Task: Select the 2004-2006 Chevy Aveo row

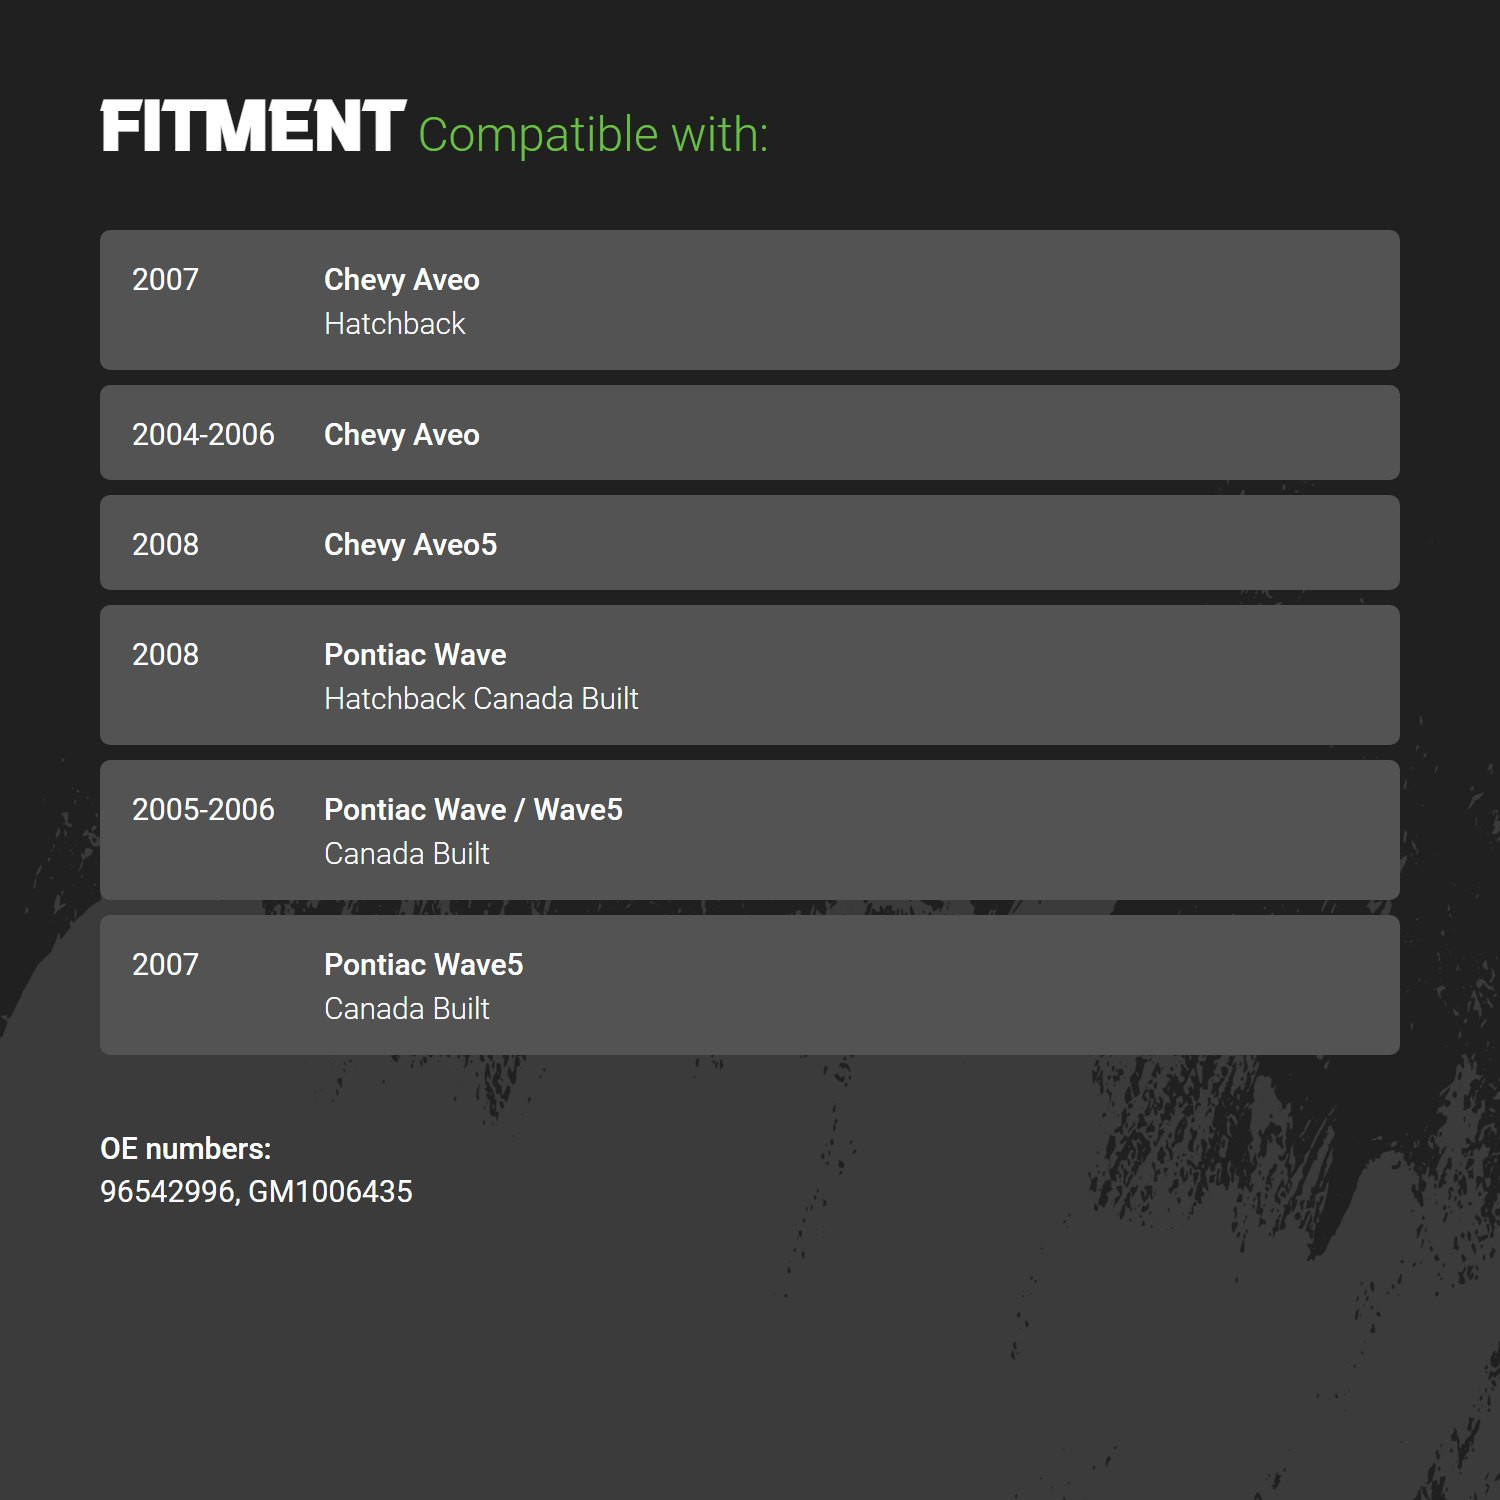Action: click(x=750, y=433)
